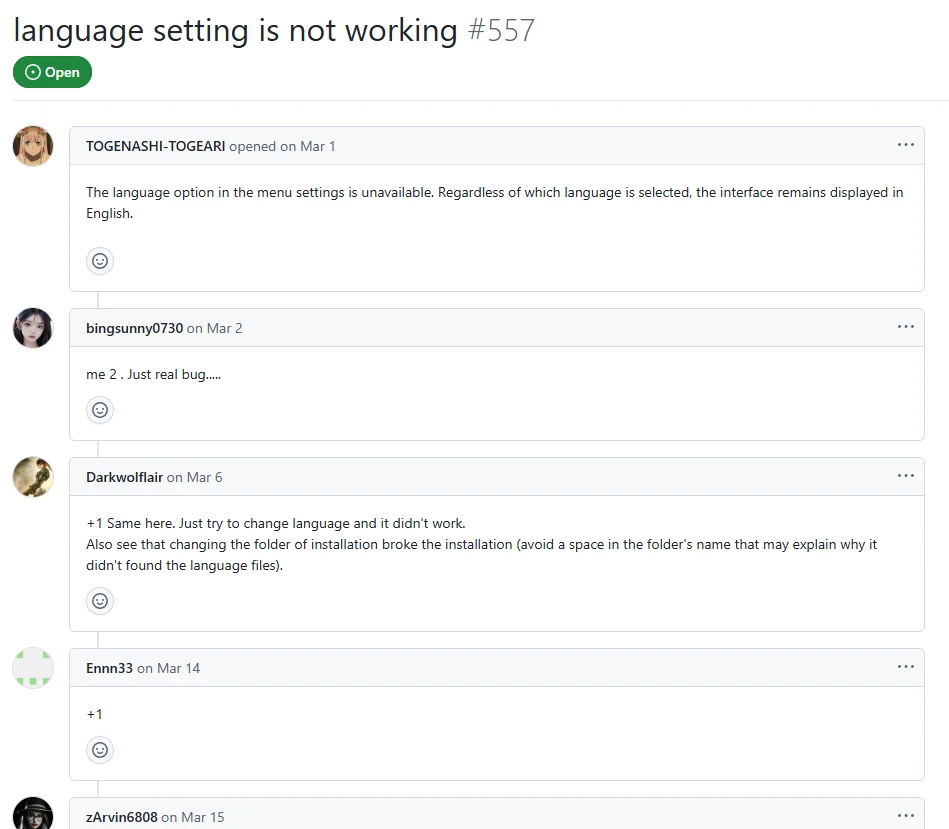Open TOGENASHI-TOGEARI username link
Screen dimensions: 949x829
coord(155,146)
